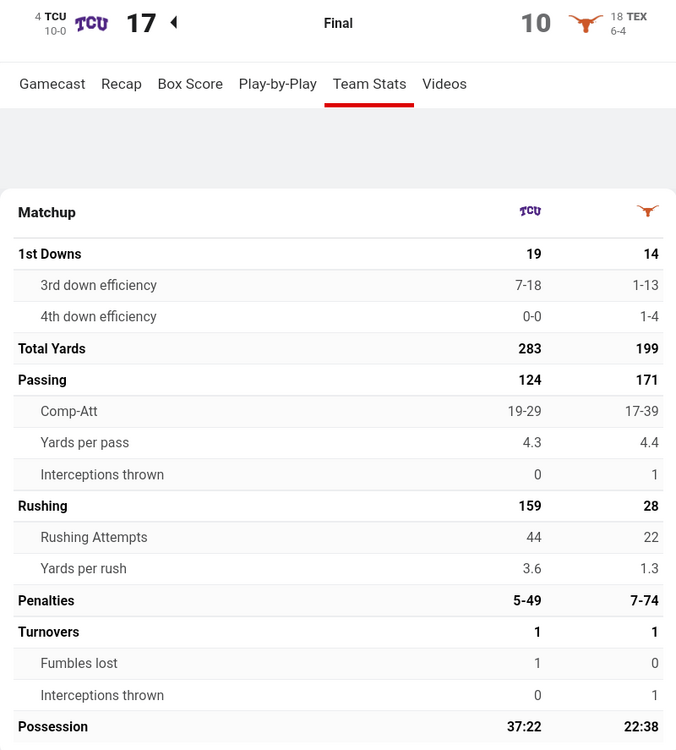This screenshot has height=750, width=676.
Task: Open the Box Score tab
Action: point(190,84)
